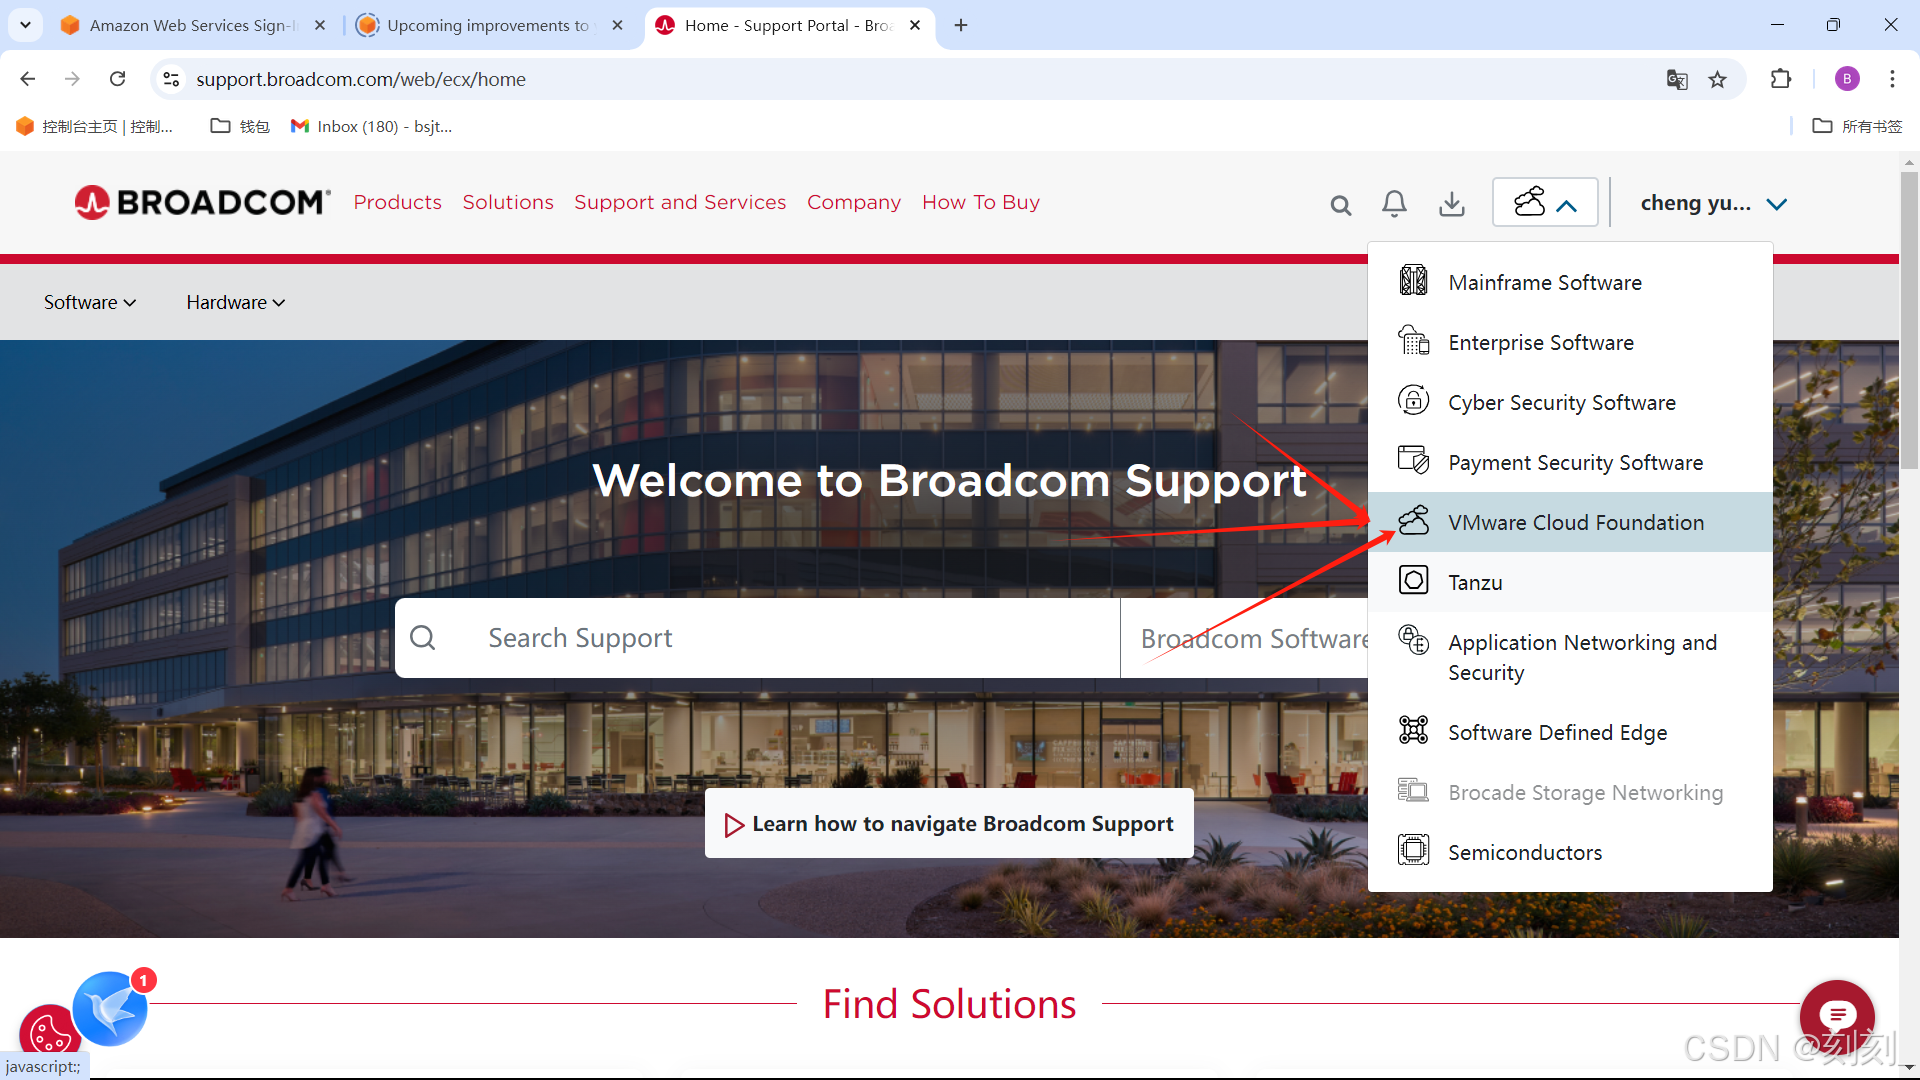Screen dimensions: 1920x1080
Task: Click the address bar URL
Action: (361, 79)
